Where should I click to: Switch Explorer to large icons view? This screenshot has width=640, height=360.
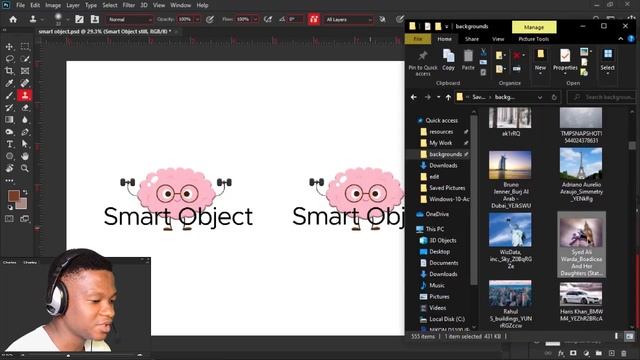click(629, 336)
